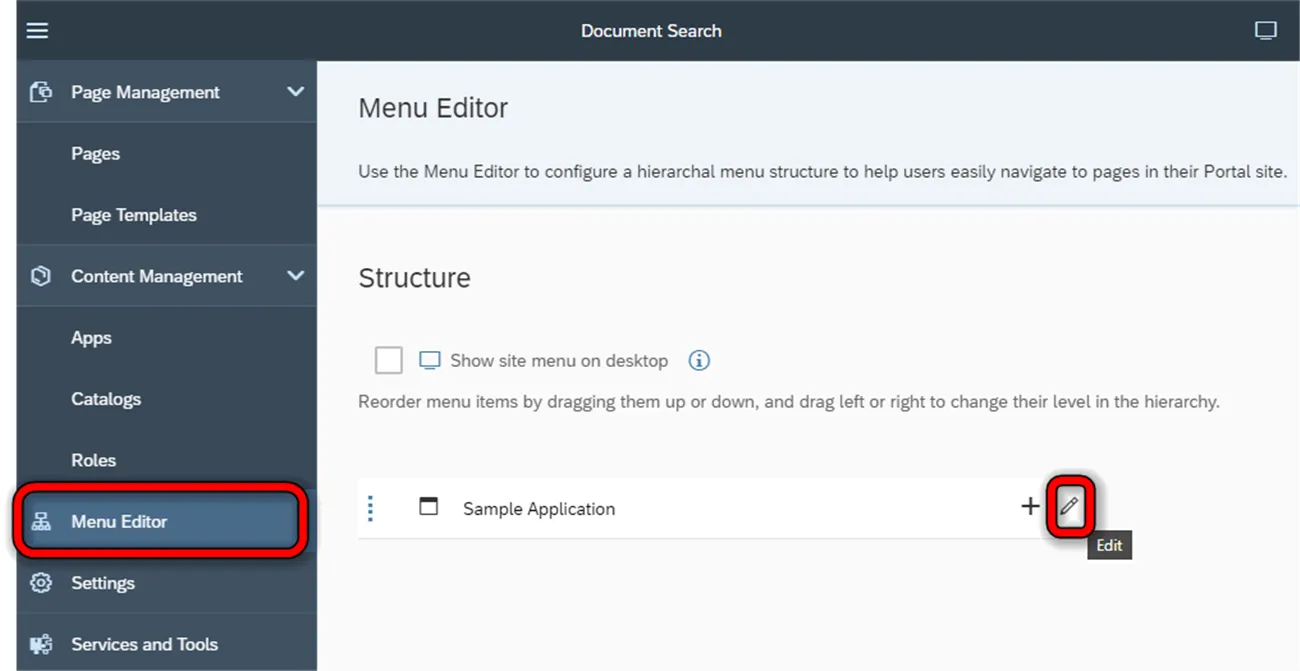Click the desktop preview icon in header

1266,31
